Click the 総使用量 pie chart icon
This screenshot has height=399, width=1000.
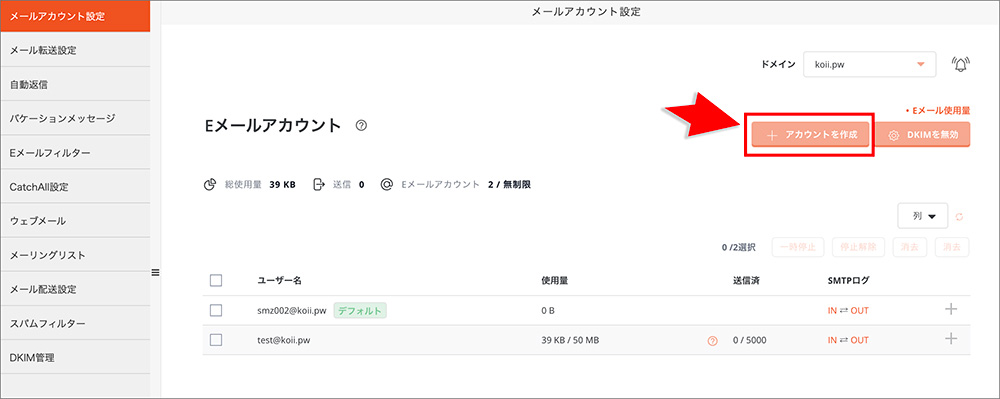coord(209,185)
